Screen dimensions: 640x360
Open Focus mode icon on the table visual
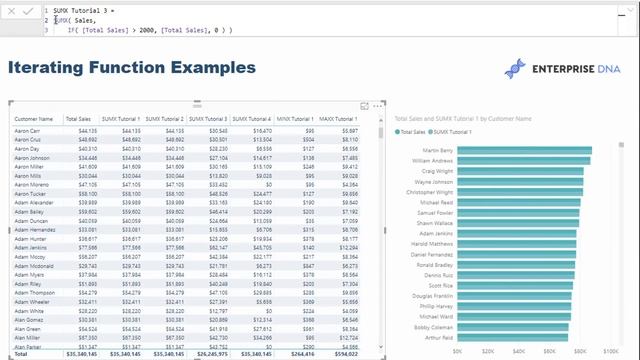pyautogui.click(x=364, y=107)
